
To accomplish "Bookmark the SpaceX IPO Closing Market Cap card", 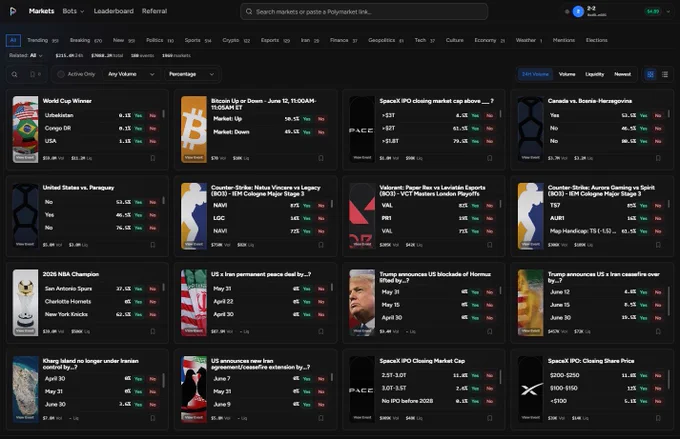I will point(490,418).
